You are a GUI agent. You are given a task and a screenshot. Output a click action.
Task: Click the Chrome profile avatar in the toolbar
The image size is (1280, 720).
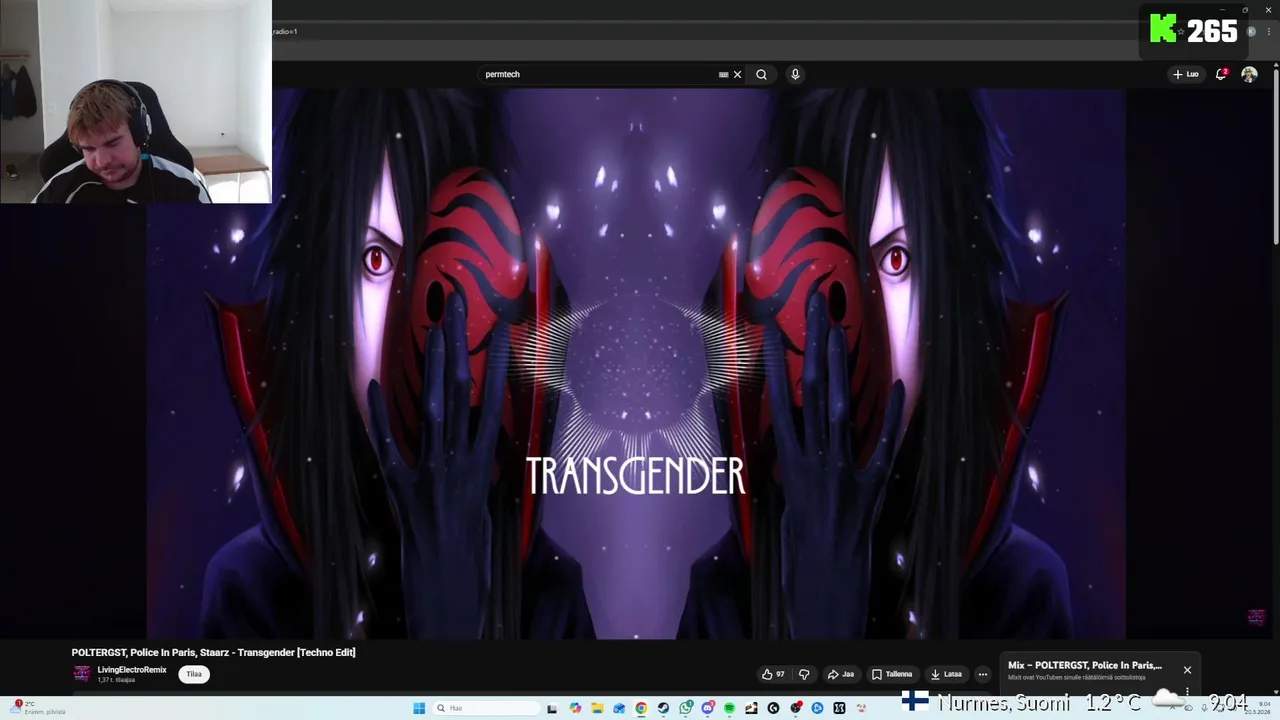(1252, 31)
